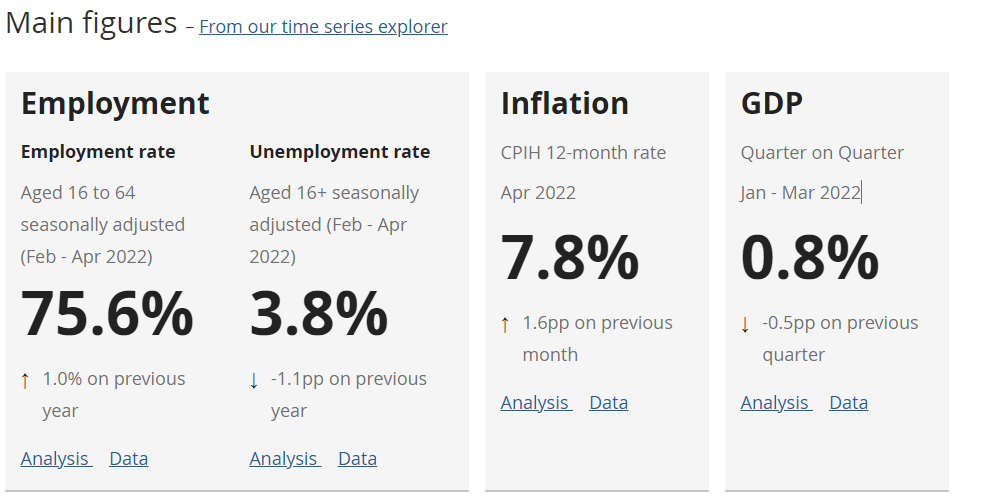The height and width of the screenshot is (499, 993).
Task: Click the Jan - Mar 2022 GDP period text
Action: 800,193
